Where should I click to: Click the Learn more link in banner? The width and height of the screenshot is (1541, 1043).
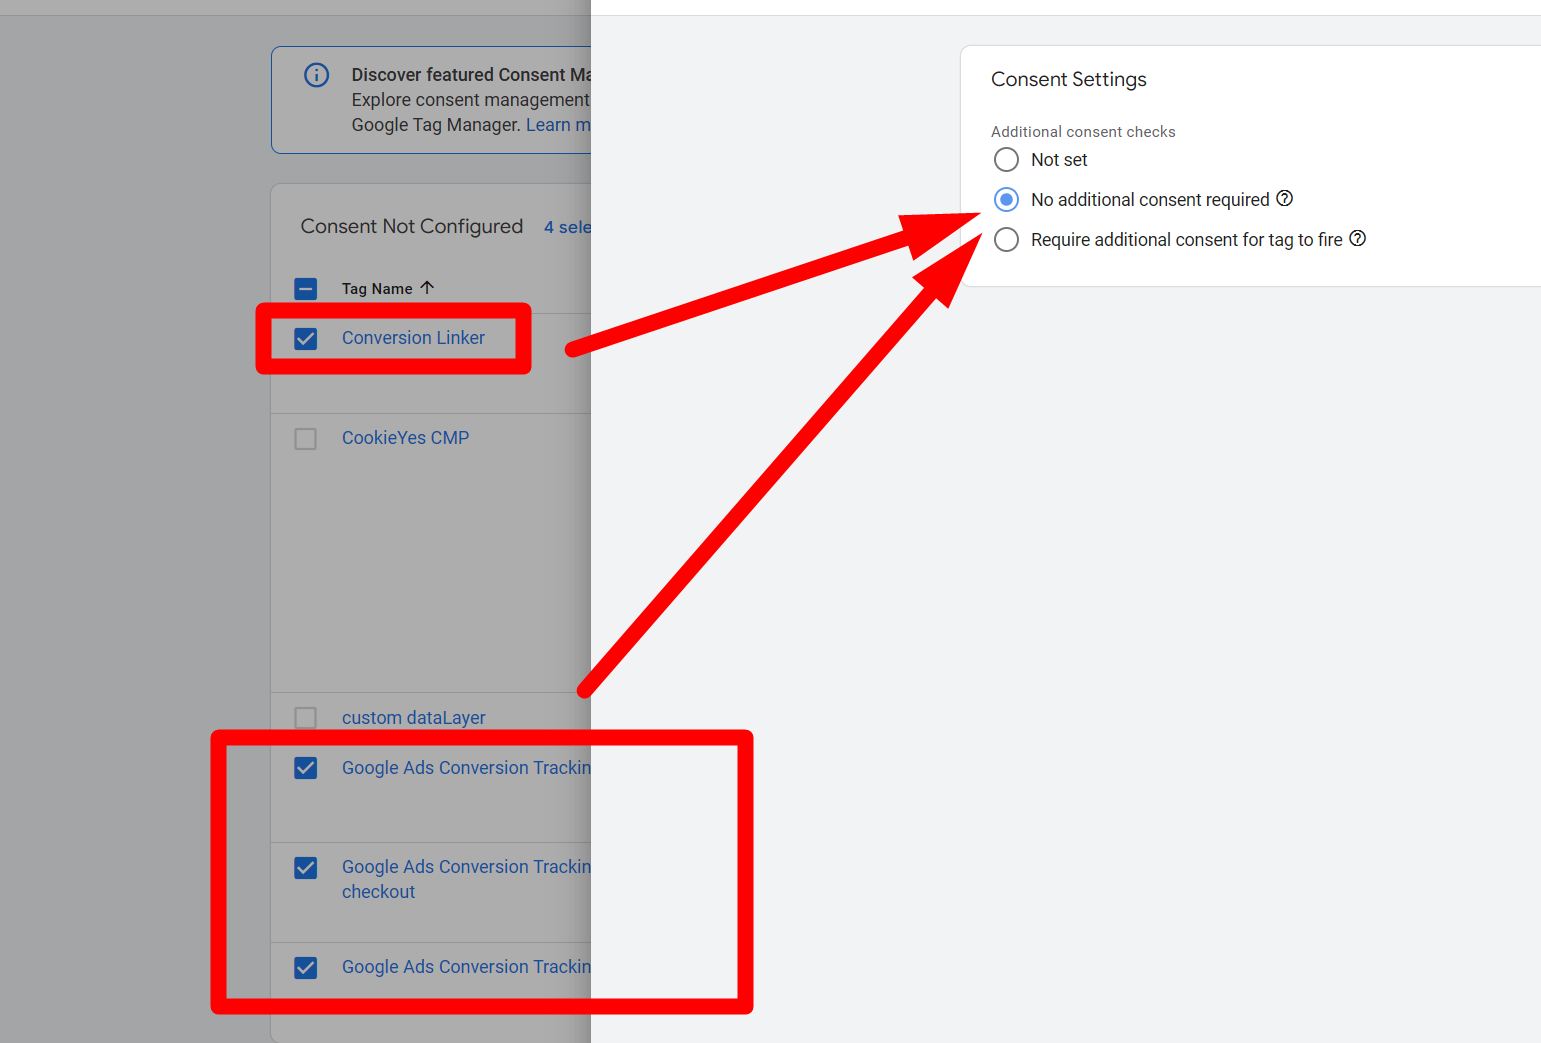557,125
